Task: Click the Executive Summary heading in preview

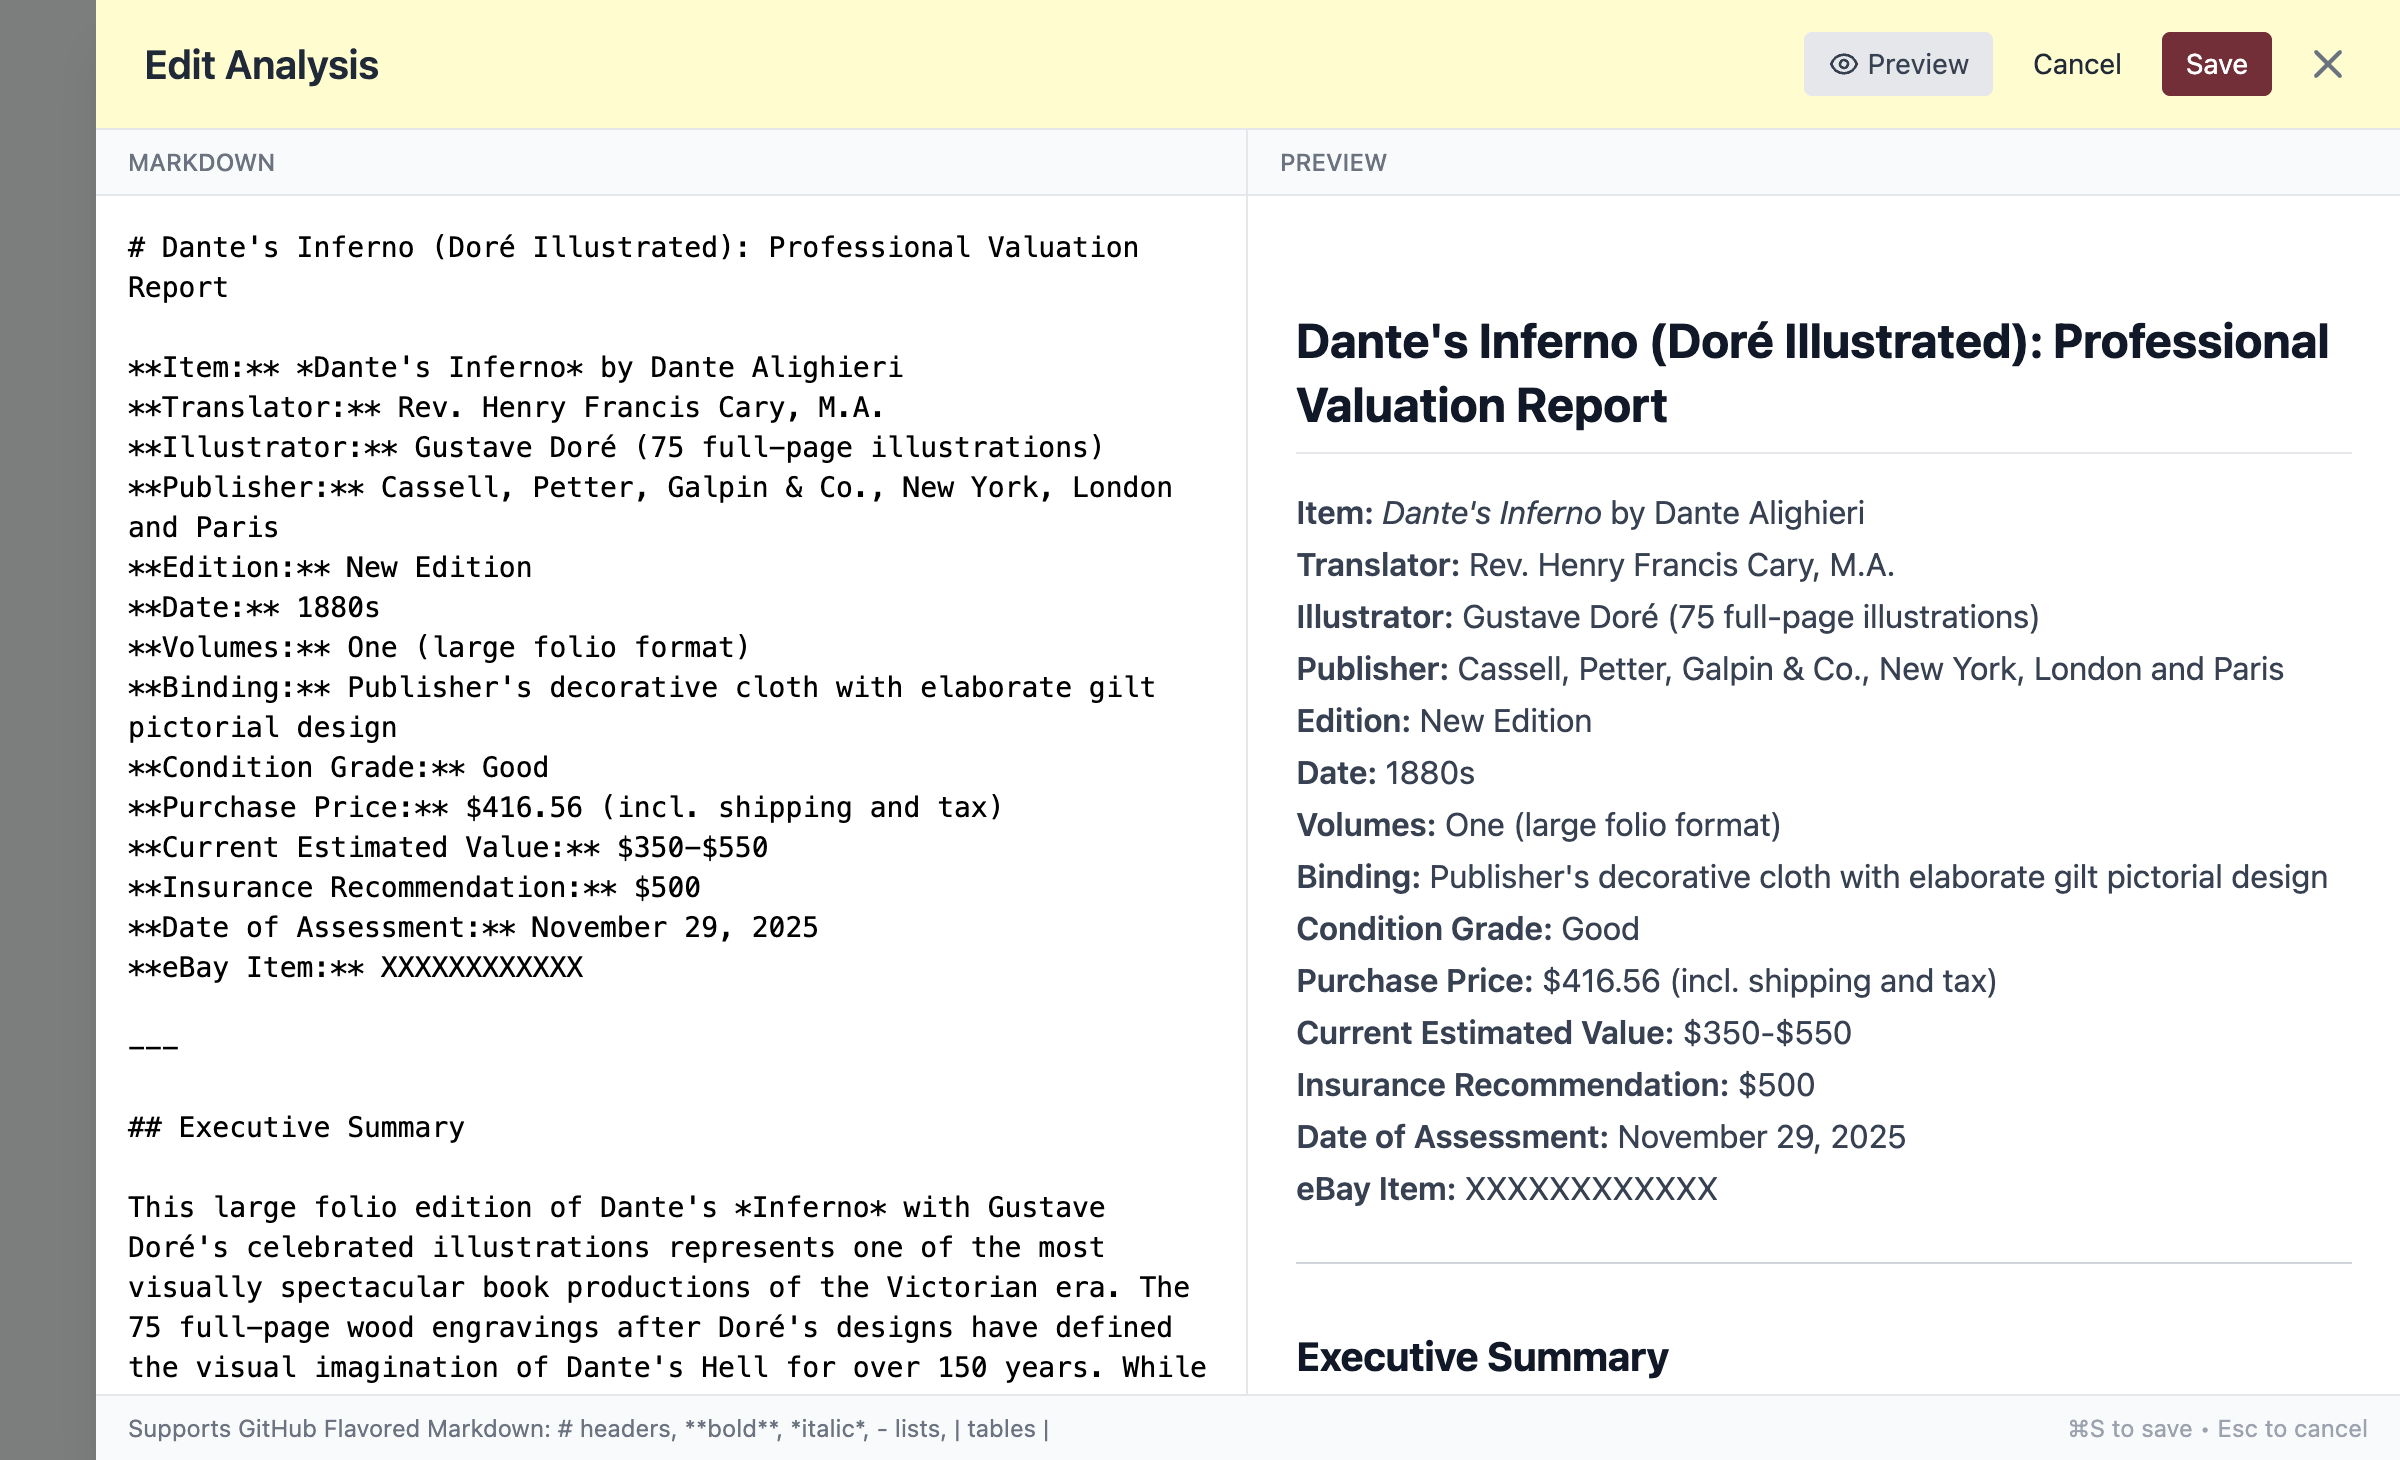Action: 1481,1357
